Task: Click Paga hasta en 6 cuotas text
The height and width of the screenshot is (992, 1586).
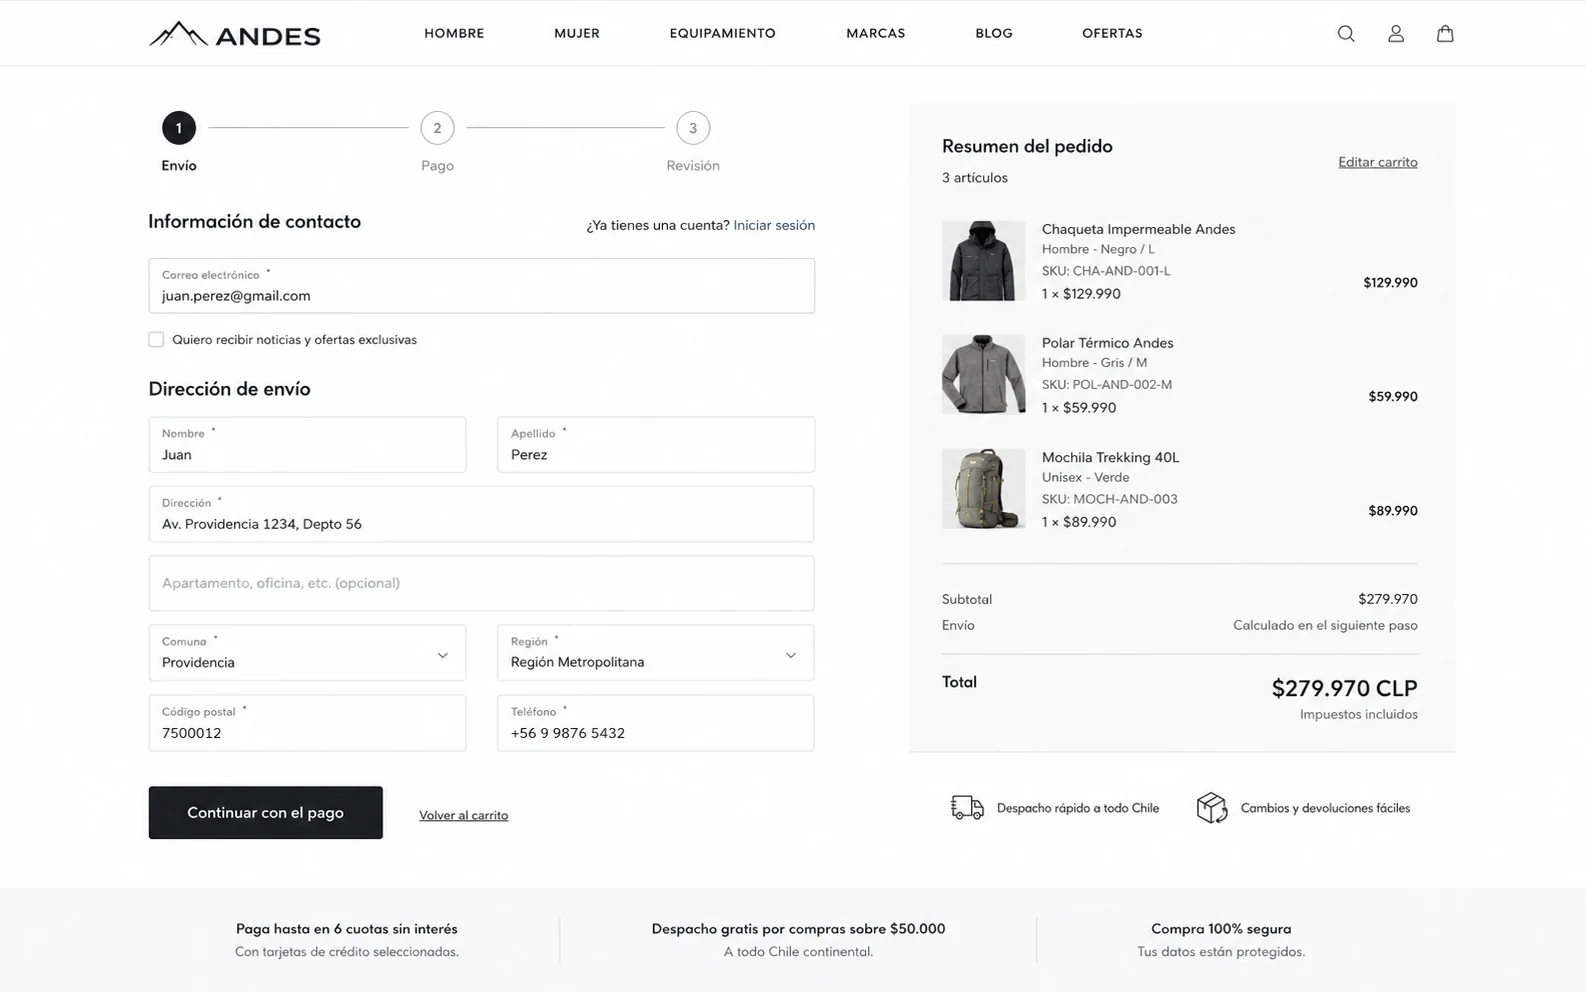Action: [x=347, y=929]
